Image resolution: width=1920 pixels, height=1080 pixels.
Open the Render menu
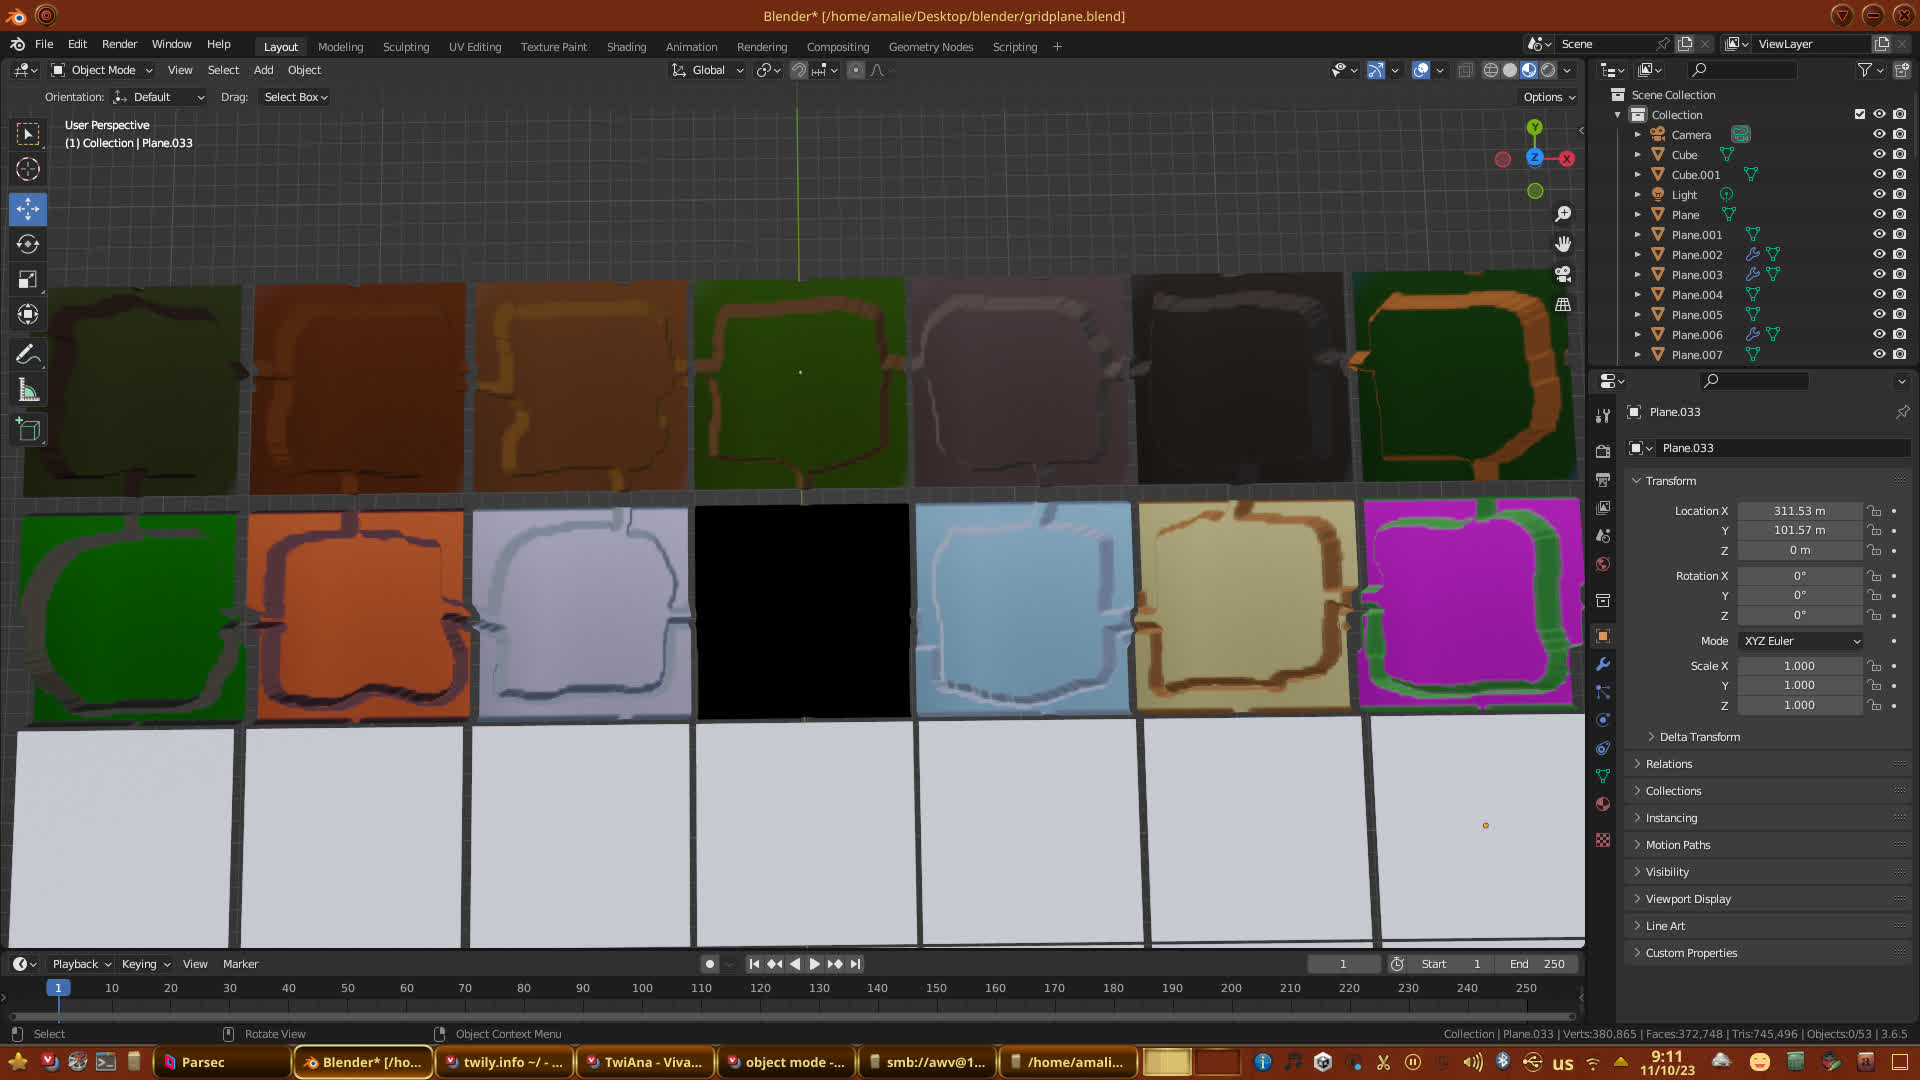click(119, 44)
